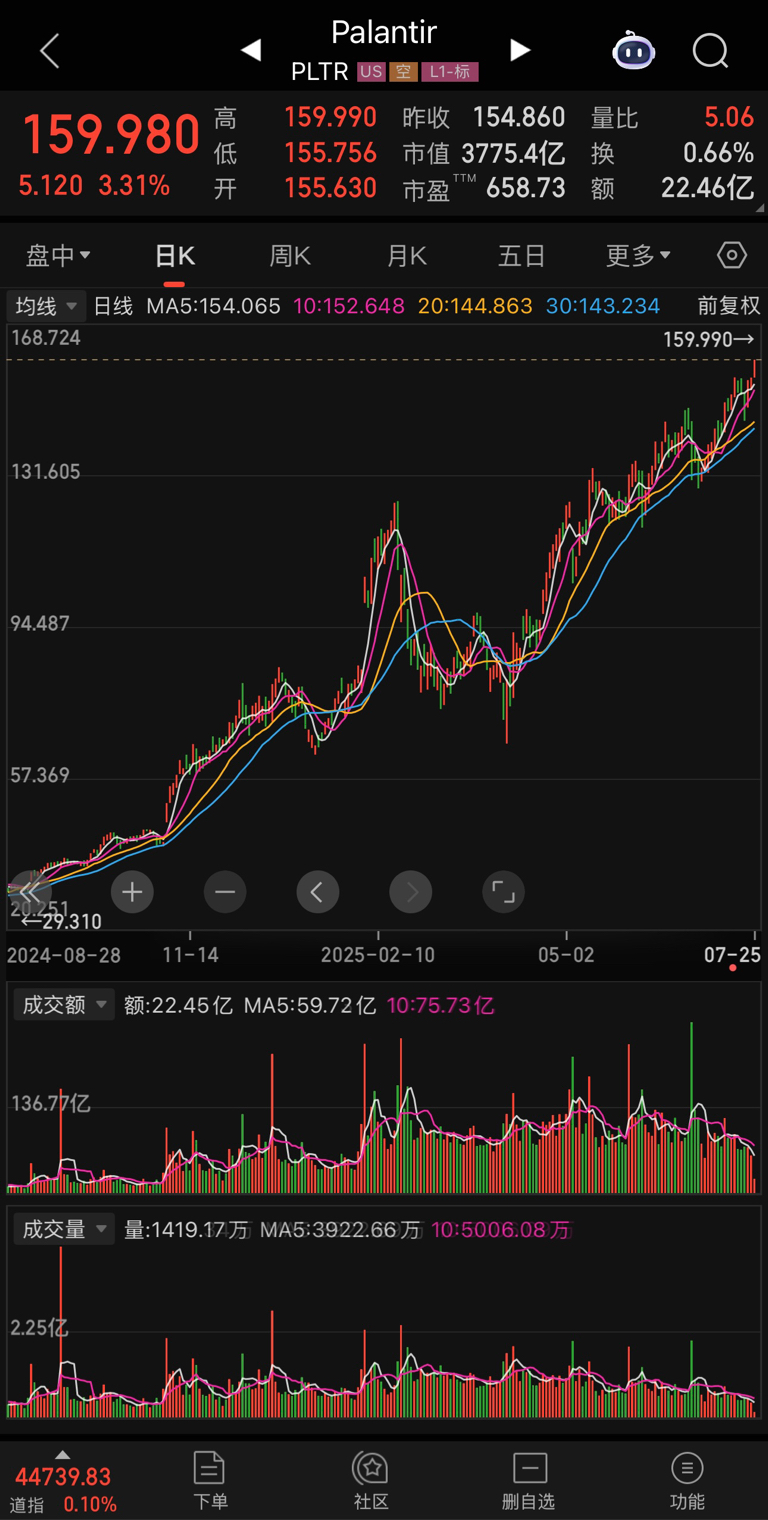Tap the 3.31% change percentage

click(134, 185)
